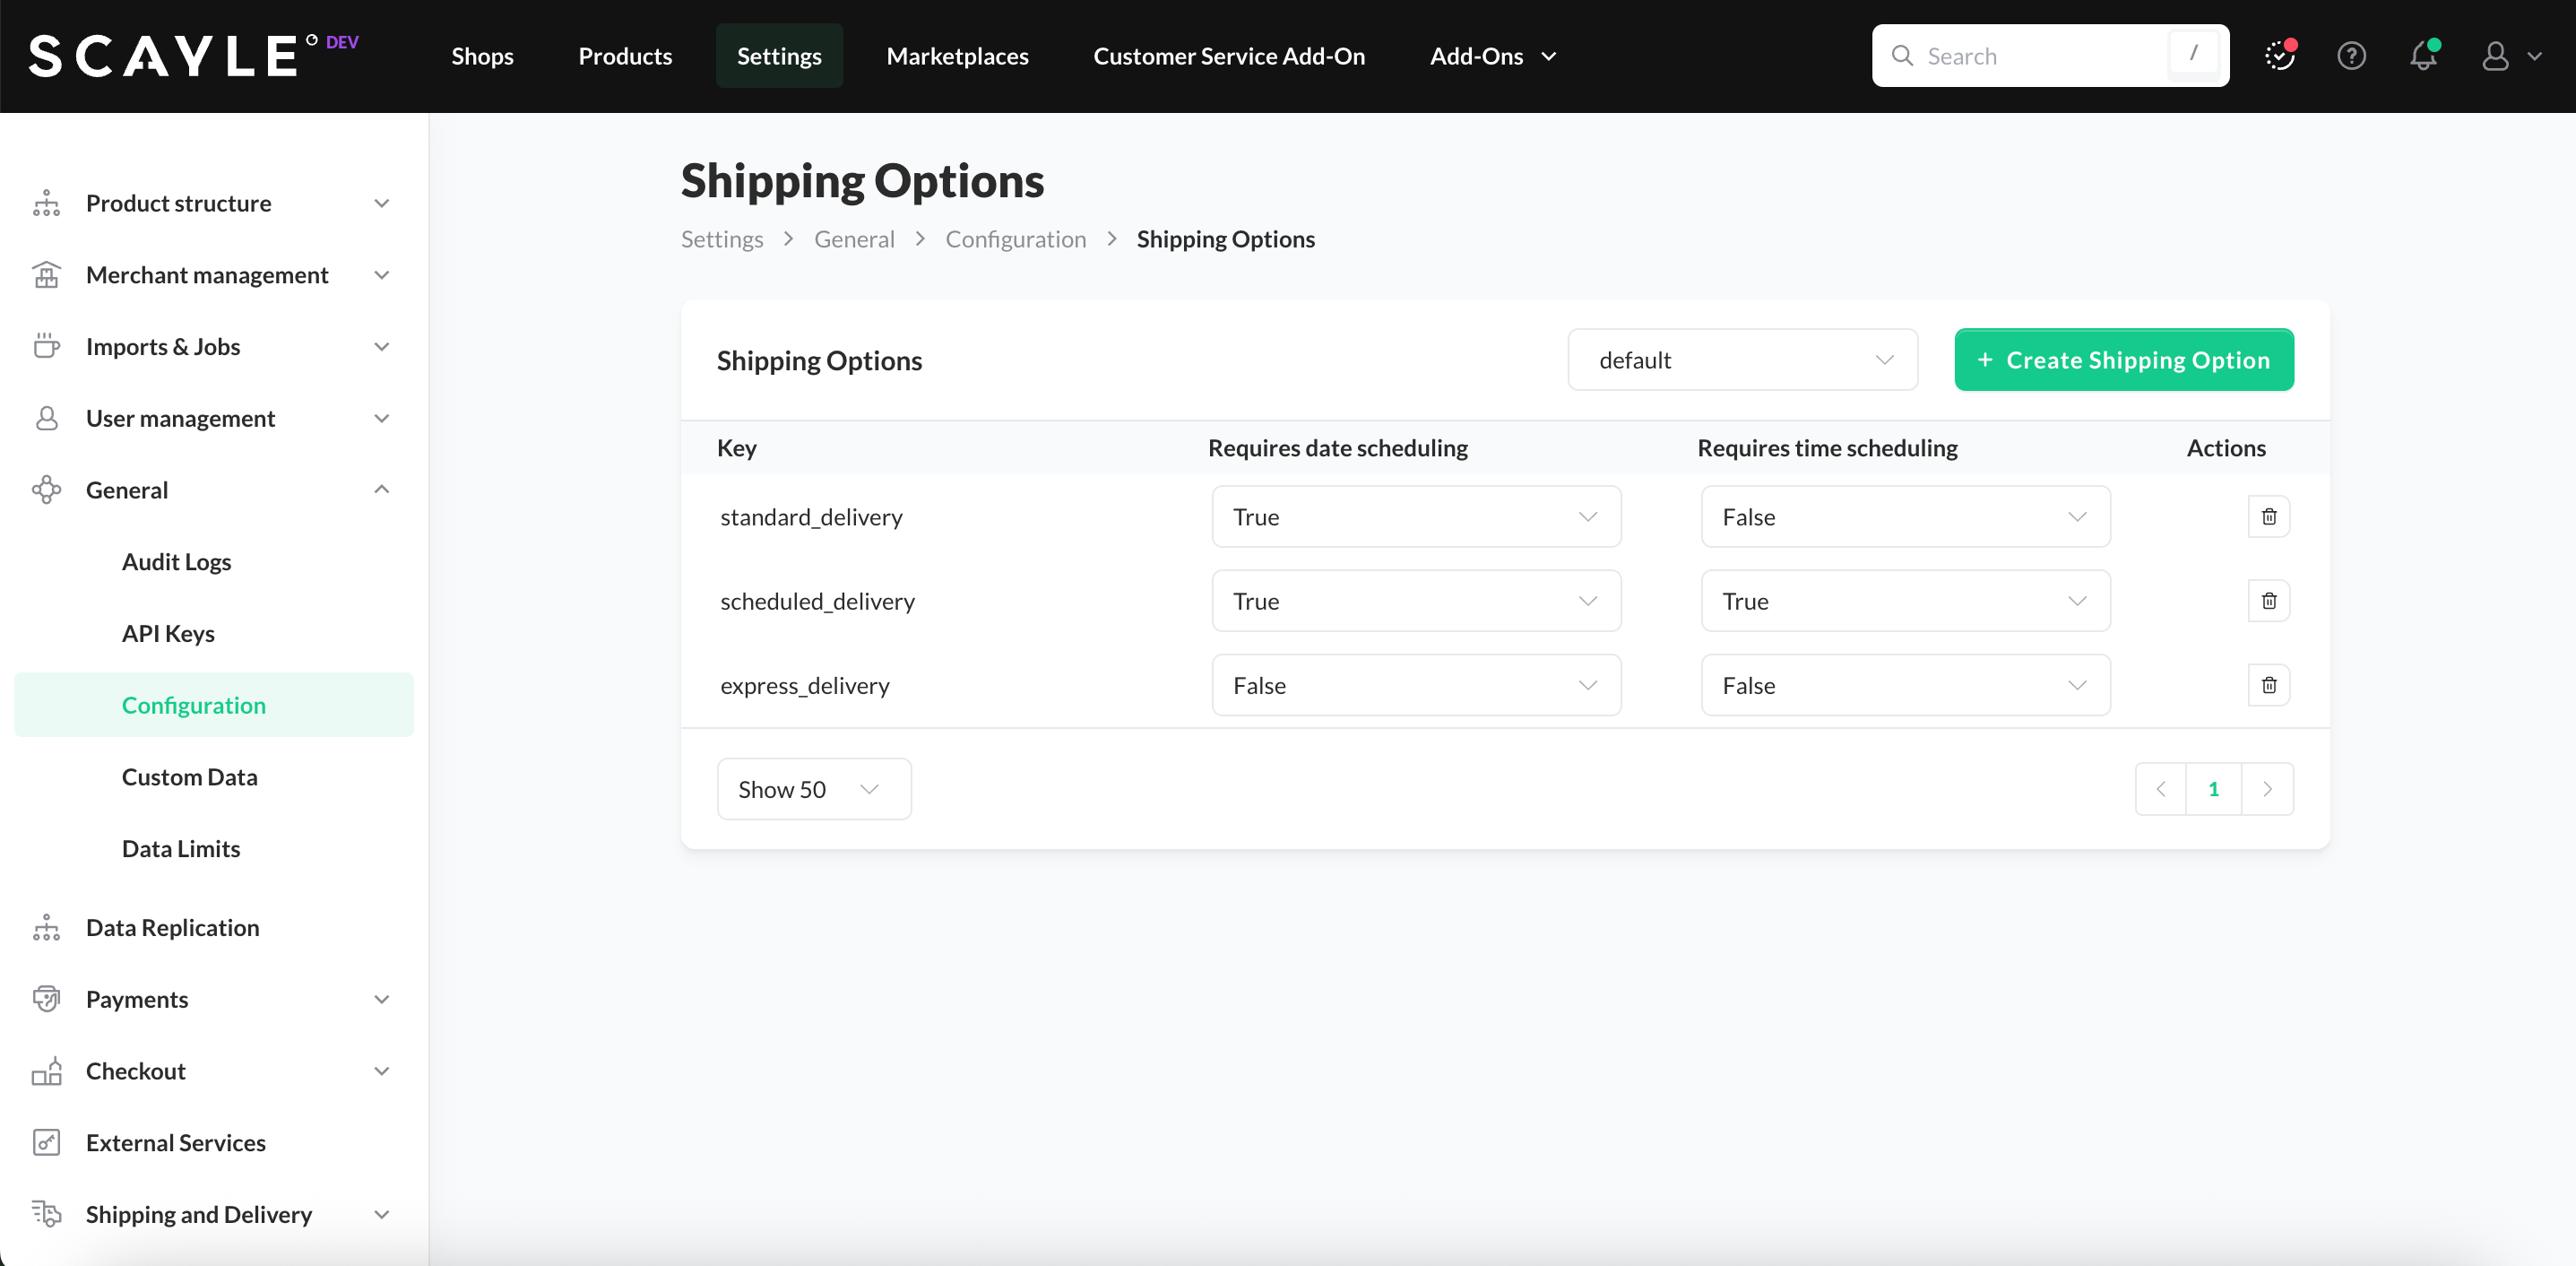Open the Add-Ons menu

(1492, 56)
